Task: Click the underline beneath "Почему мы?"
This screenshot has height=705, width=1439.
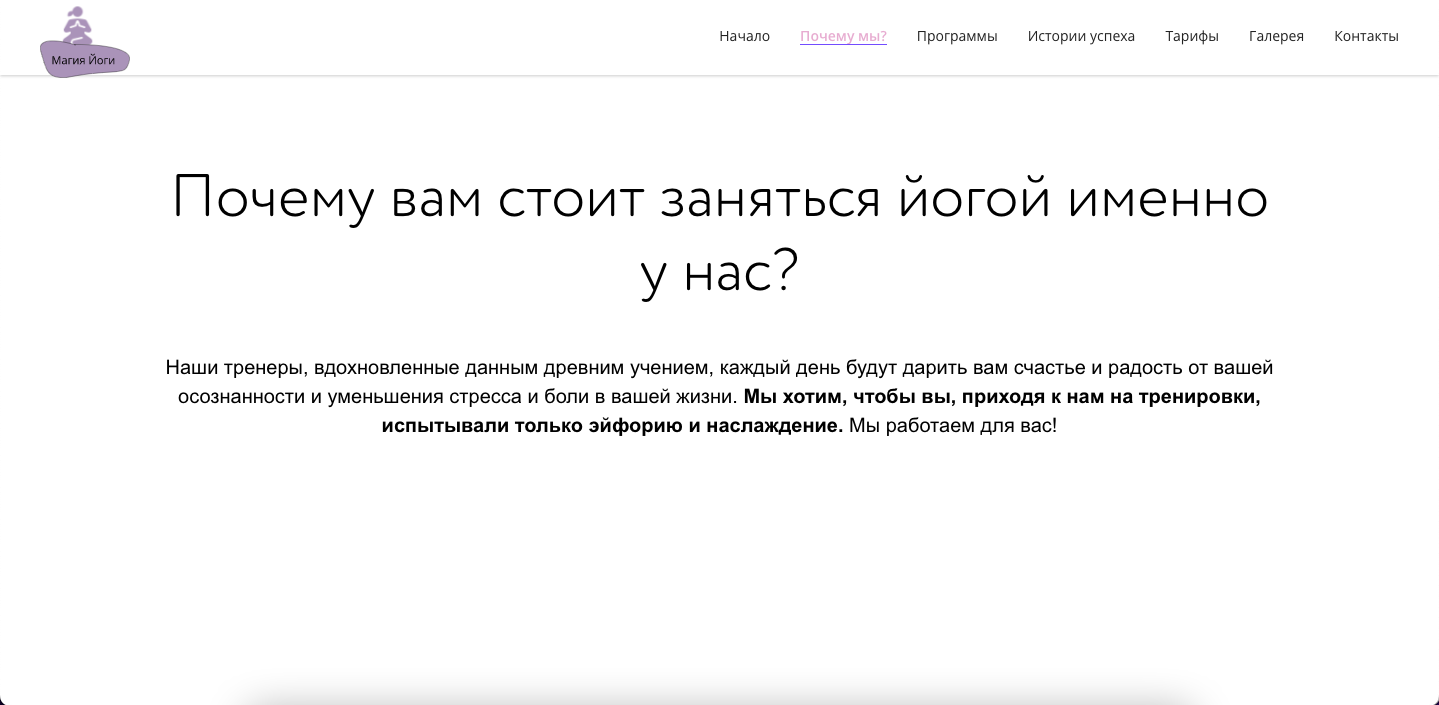Action: click(842, 46)
